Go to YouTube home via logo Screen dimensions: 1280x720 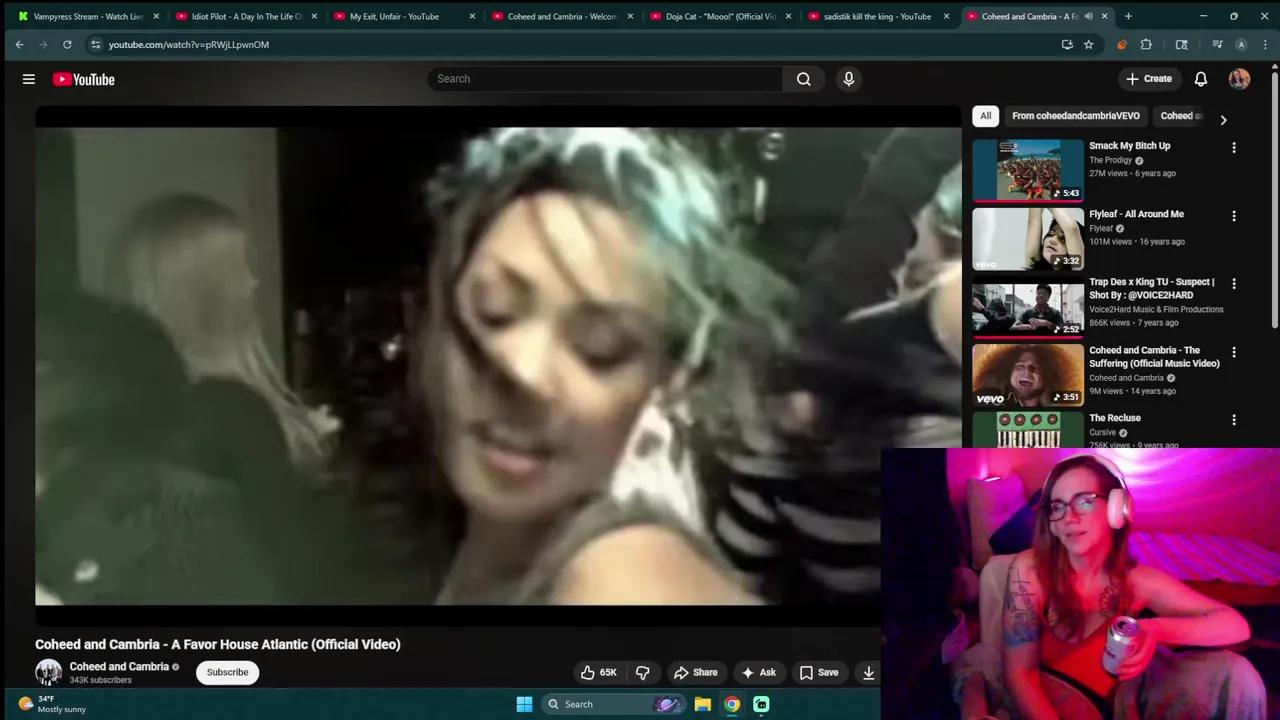click(84, 79)
